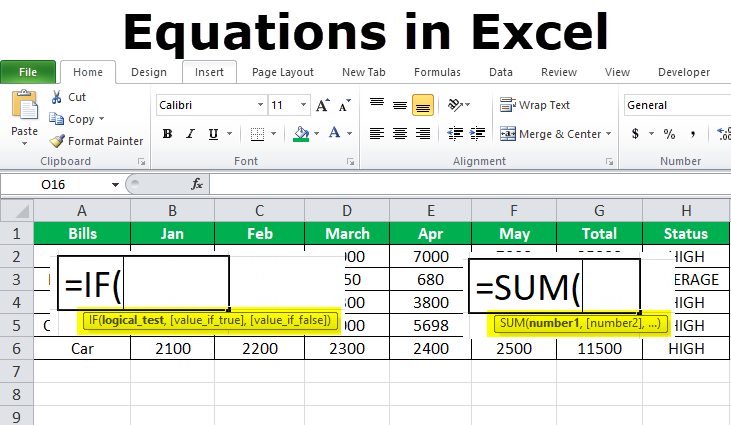Click the Fill Color paint bucket
Viewport: 731px width, 425px height.
pos(301,134)
